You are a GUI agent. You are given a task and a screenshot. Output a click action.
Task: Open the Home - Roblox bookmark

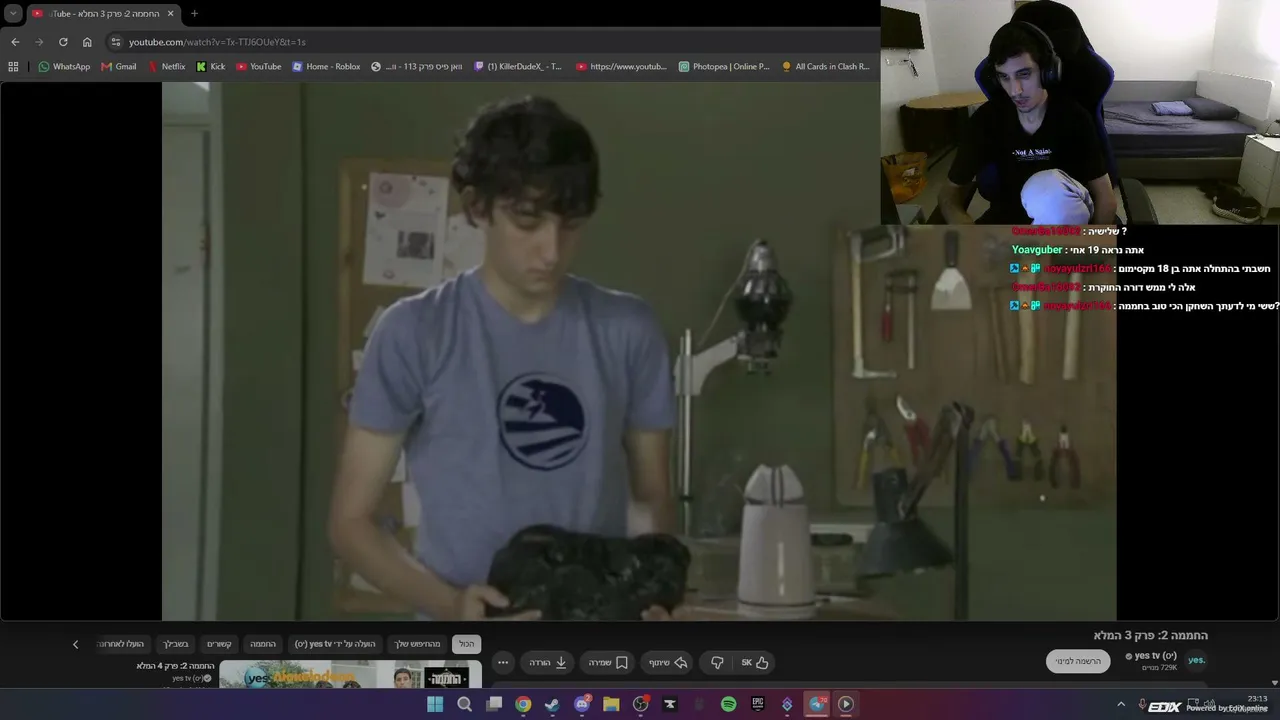(x=326, y=67)
